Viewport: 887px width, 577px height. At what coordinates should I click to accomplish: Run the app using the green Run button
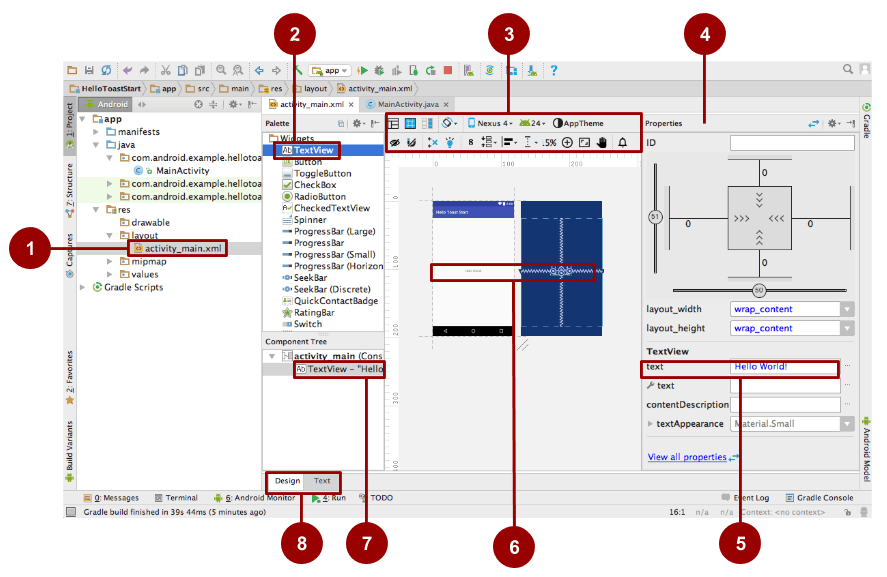364,70
